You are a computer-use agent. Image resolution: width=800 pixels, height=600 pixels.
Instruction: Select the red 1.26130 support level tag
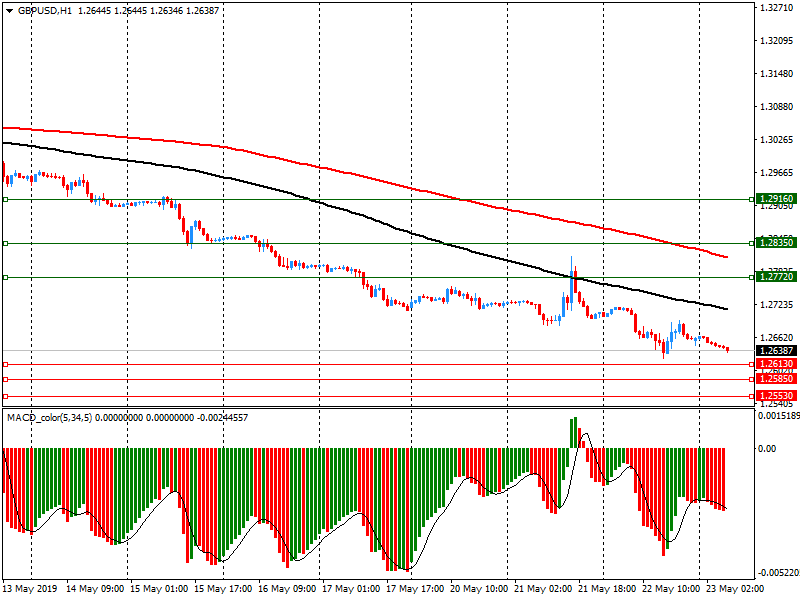(x=776, y=364)
